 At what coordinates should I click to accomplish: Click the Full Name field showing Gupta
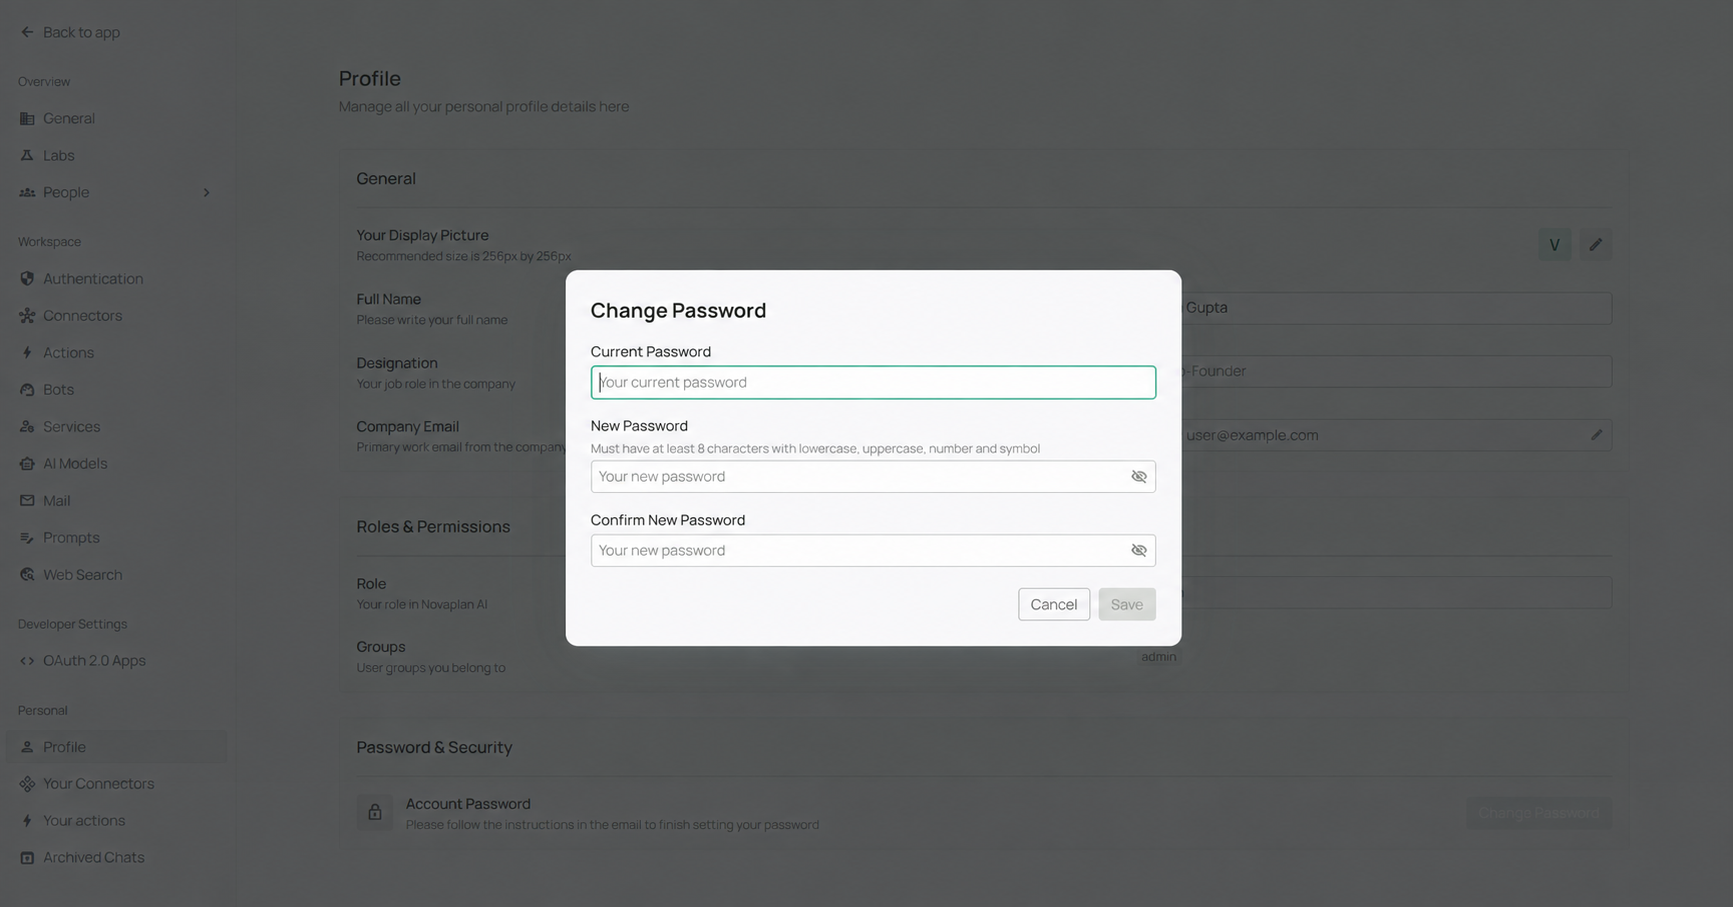click(x=1395, y=308)
